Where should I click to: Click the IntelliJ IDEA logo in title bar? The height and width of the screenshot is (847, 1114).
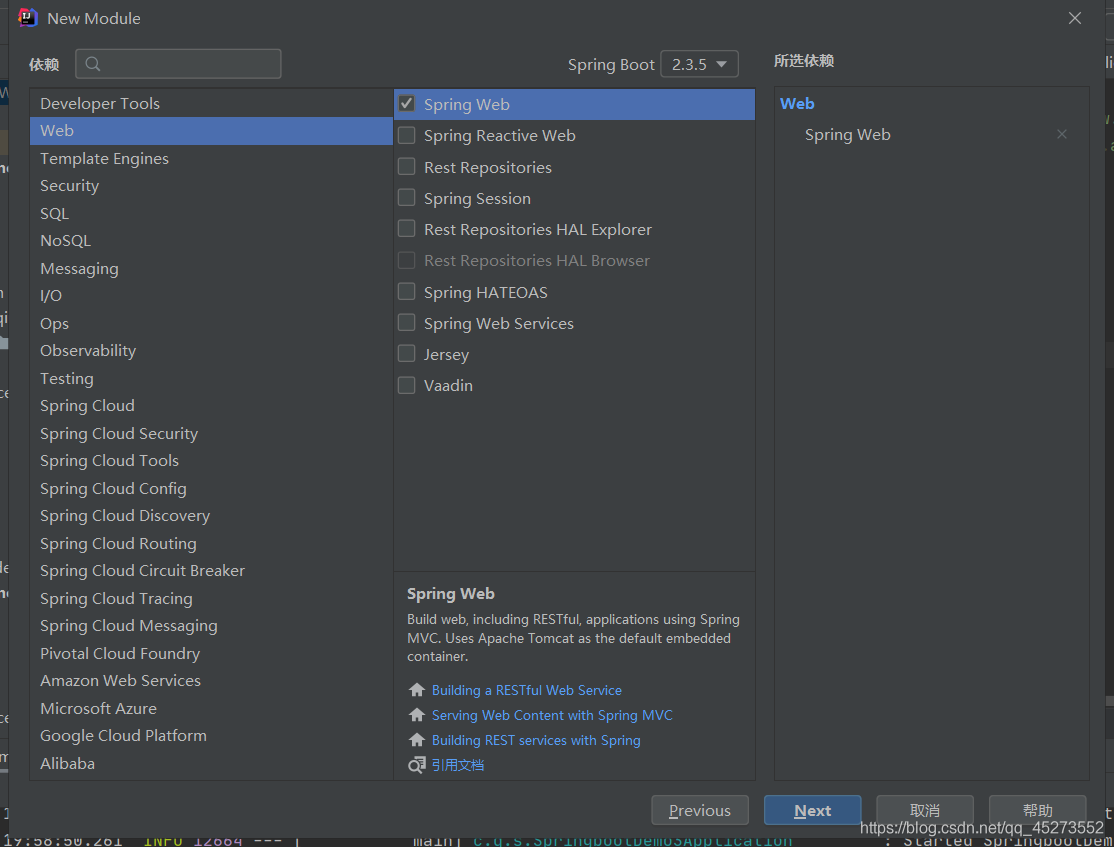(27, 18)
